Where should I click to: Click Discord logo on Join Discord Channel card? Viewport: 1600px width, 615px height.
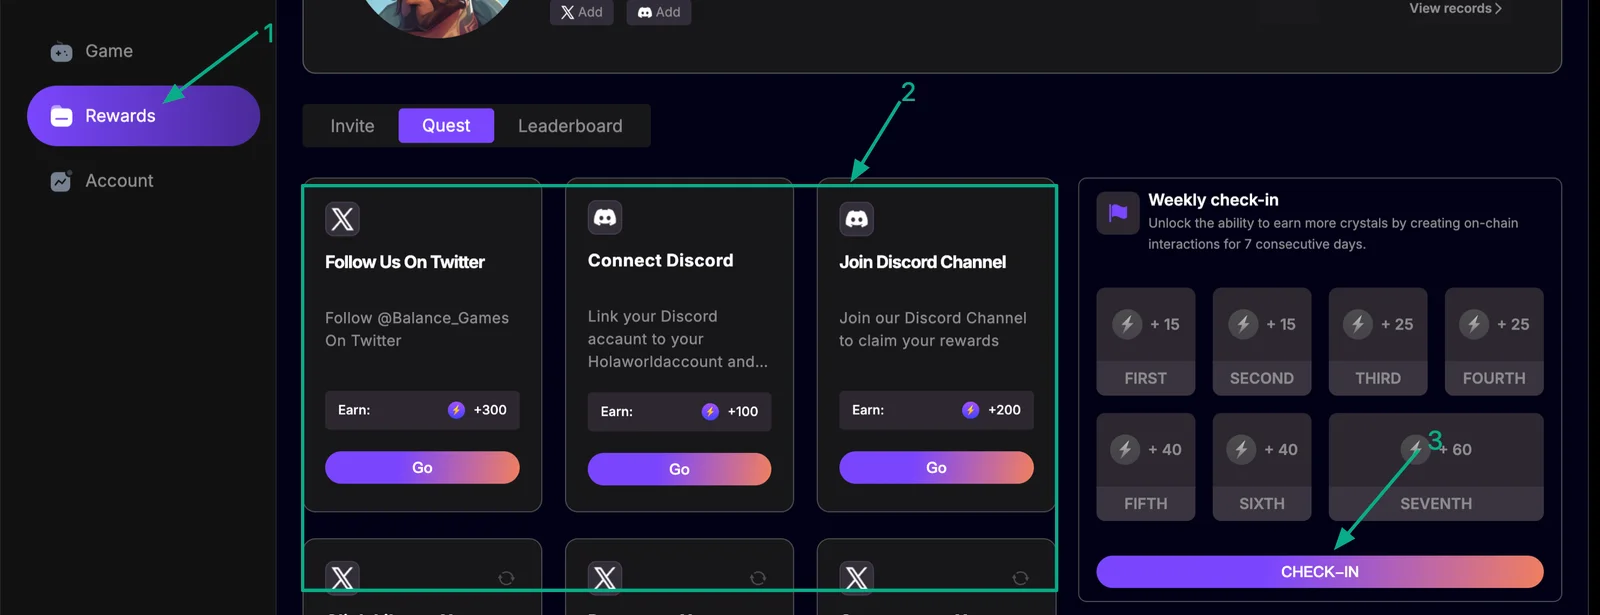[x=857, y=219]
